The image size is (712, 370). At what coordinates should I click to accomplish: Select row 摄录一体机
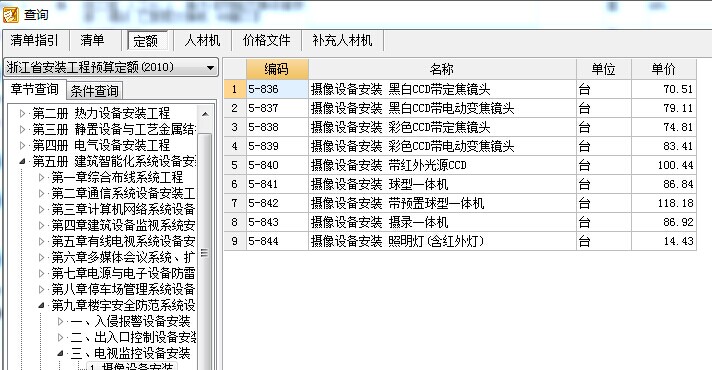tap(460, 222)
